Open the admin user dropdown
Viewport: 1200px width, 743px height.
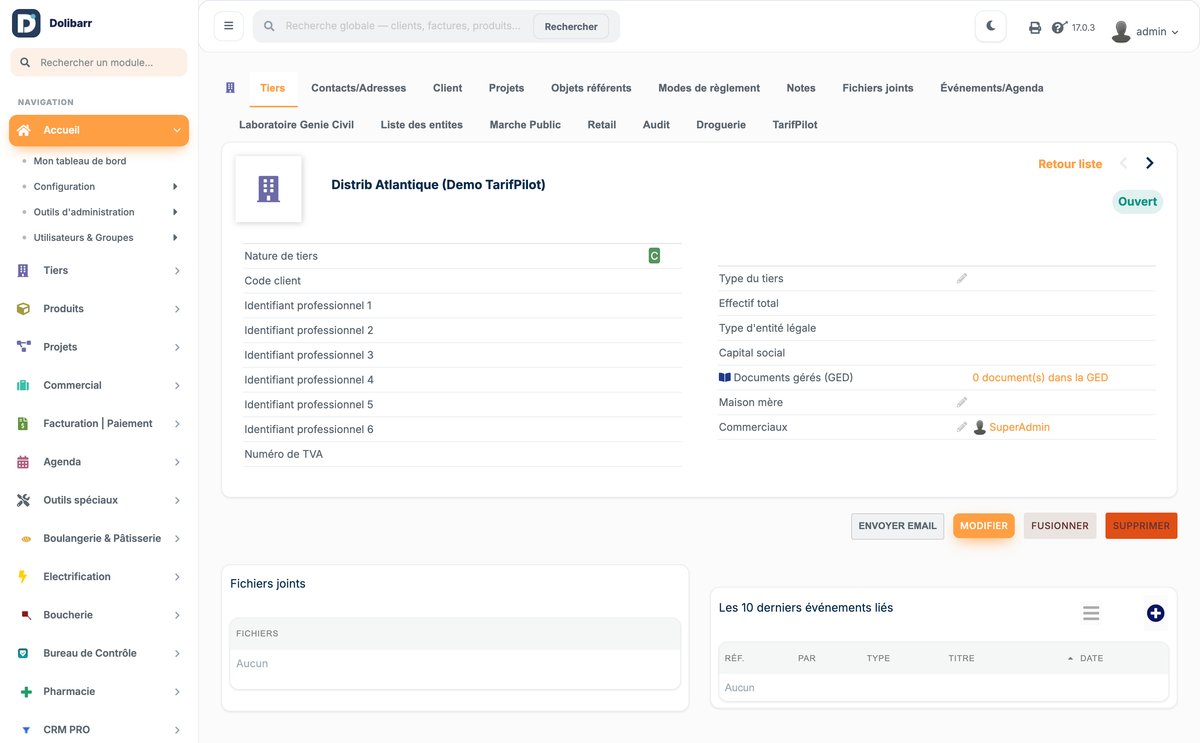click(x=1146, y=31)
